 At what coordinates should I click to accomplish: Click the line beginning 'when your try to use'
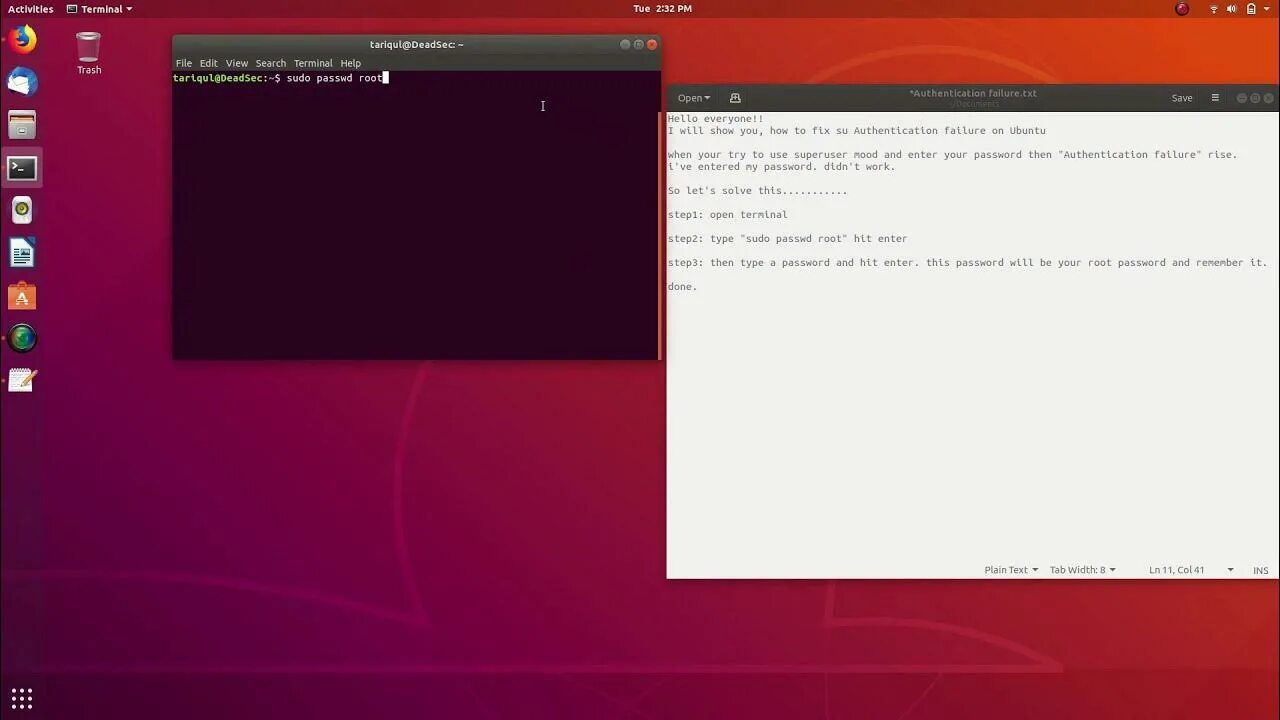pyautogui.click(x=953, y=155)
